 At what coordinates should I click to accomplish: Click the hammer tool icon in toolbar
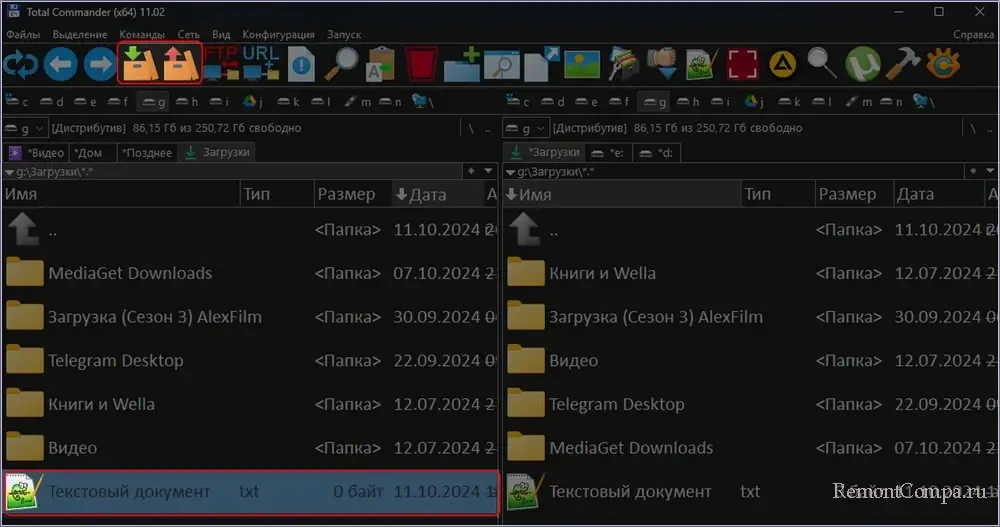(x=902, y=64)
